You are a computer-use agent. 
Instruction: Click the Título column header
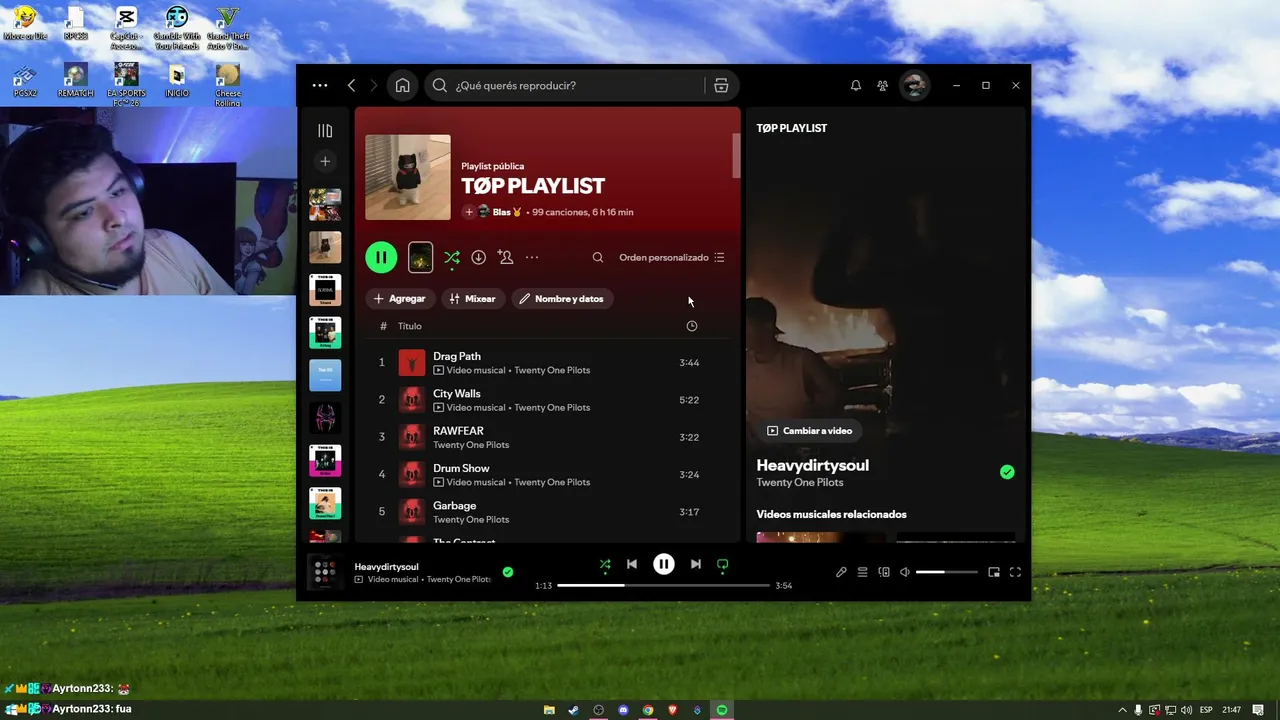[x=410, y=326]
